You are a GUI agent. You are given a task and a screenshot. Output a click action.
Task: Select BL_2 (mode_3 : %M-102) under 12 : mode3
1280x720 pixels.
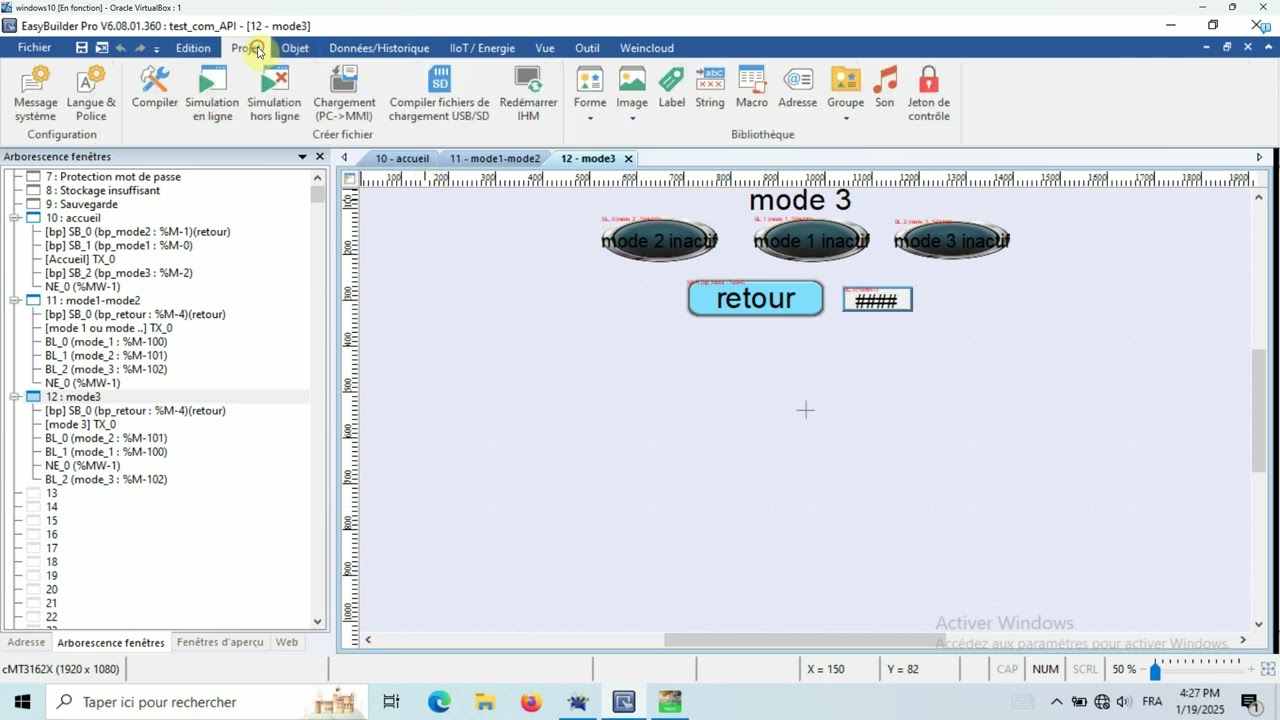click(x=106, y=479)
